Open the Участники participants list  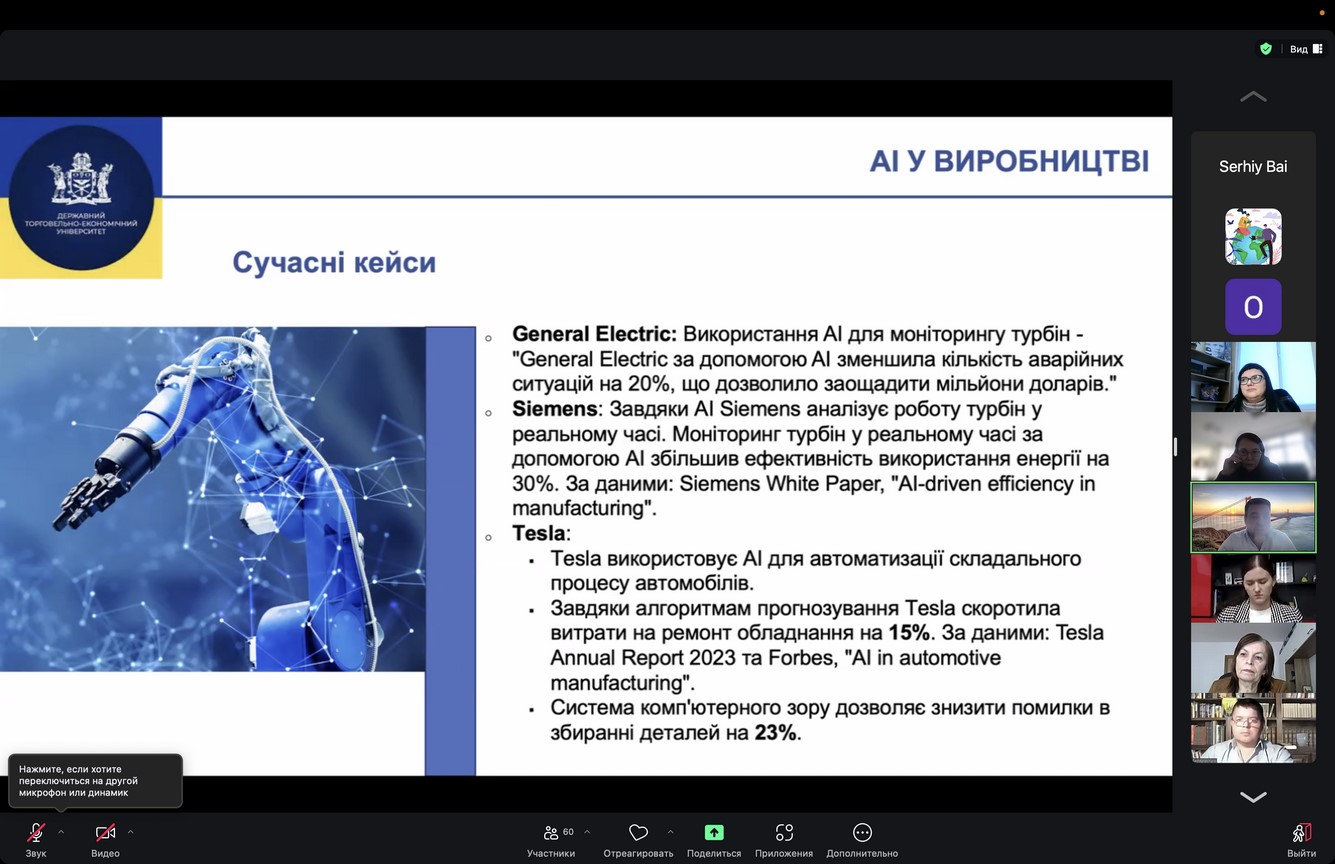(x=551, y=833)
